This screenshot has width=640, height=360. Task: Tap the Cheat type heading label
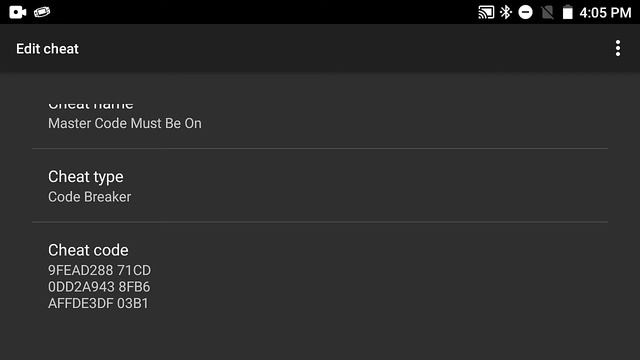86,177
